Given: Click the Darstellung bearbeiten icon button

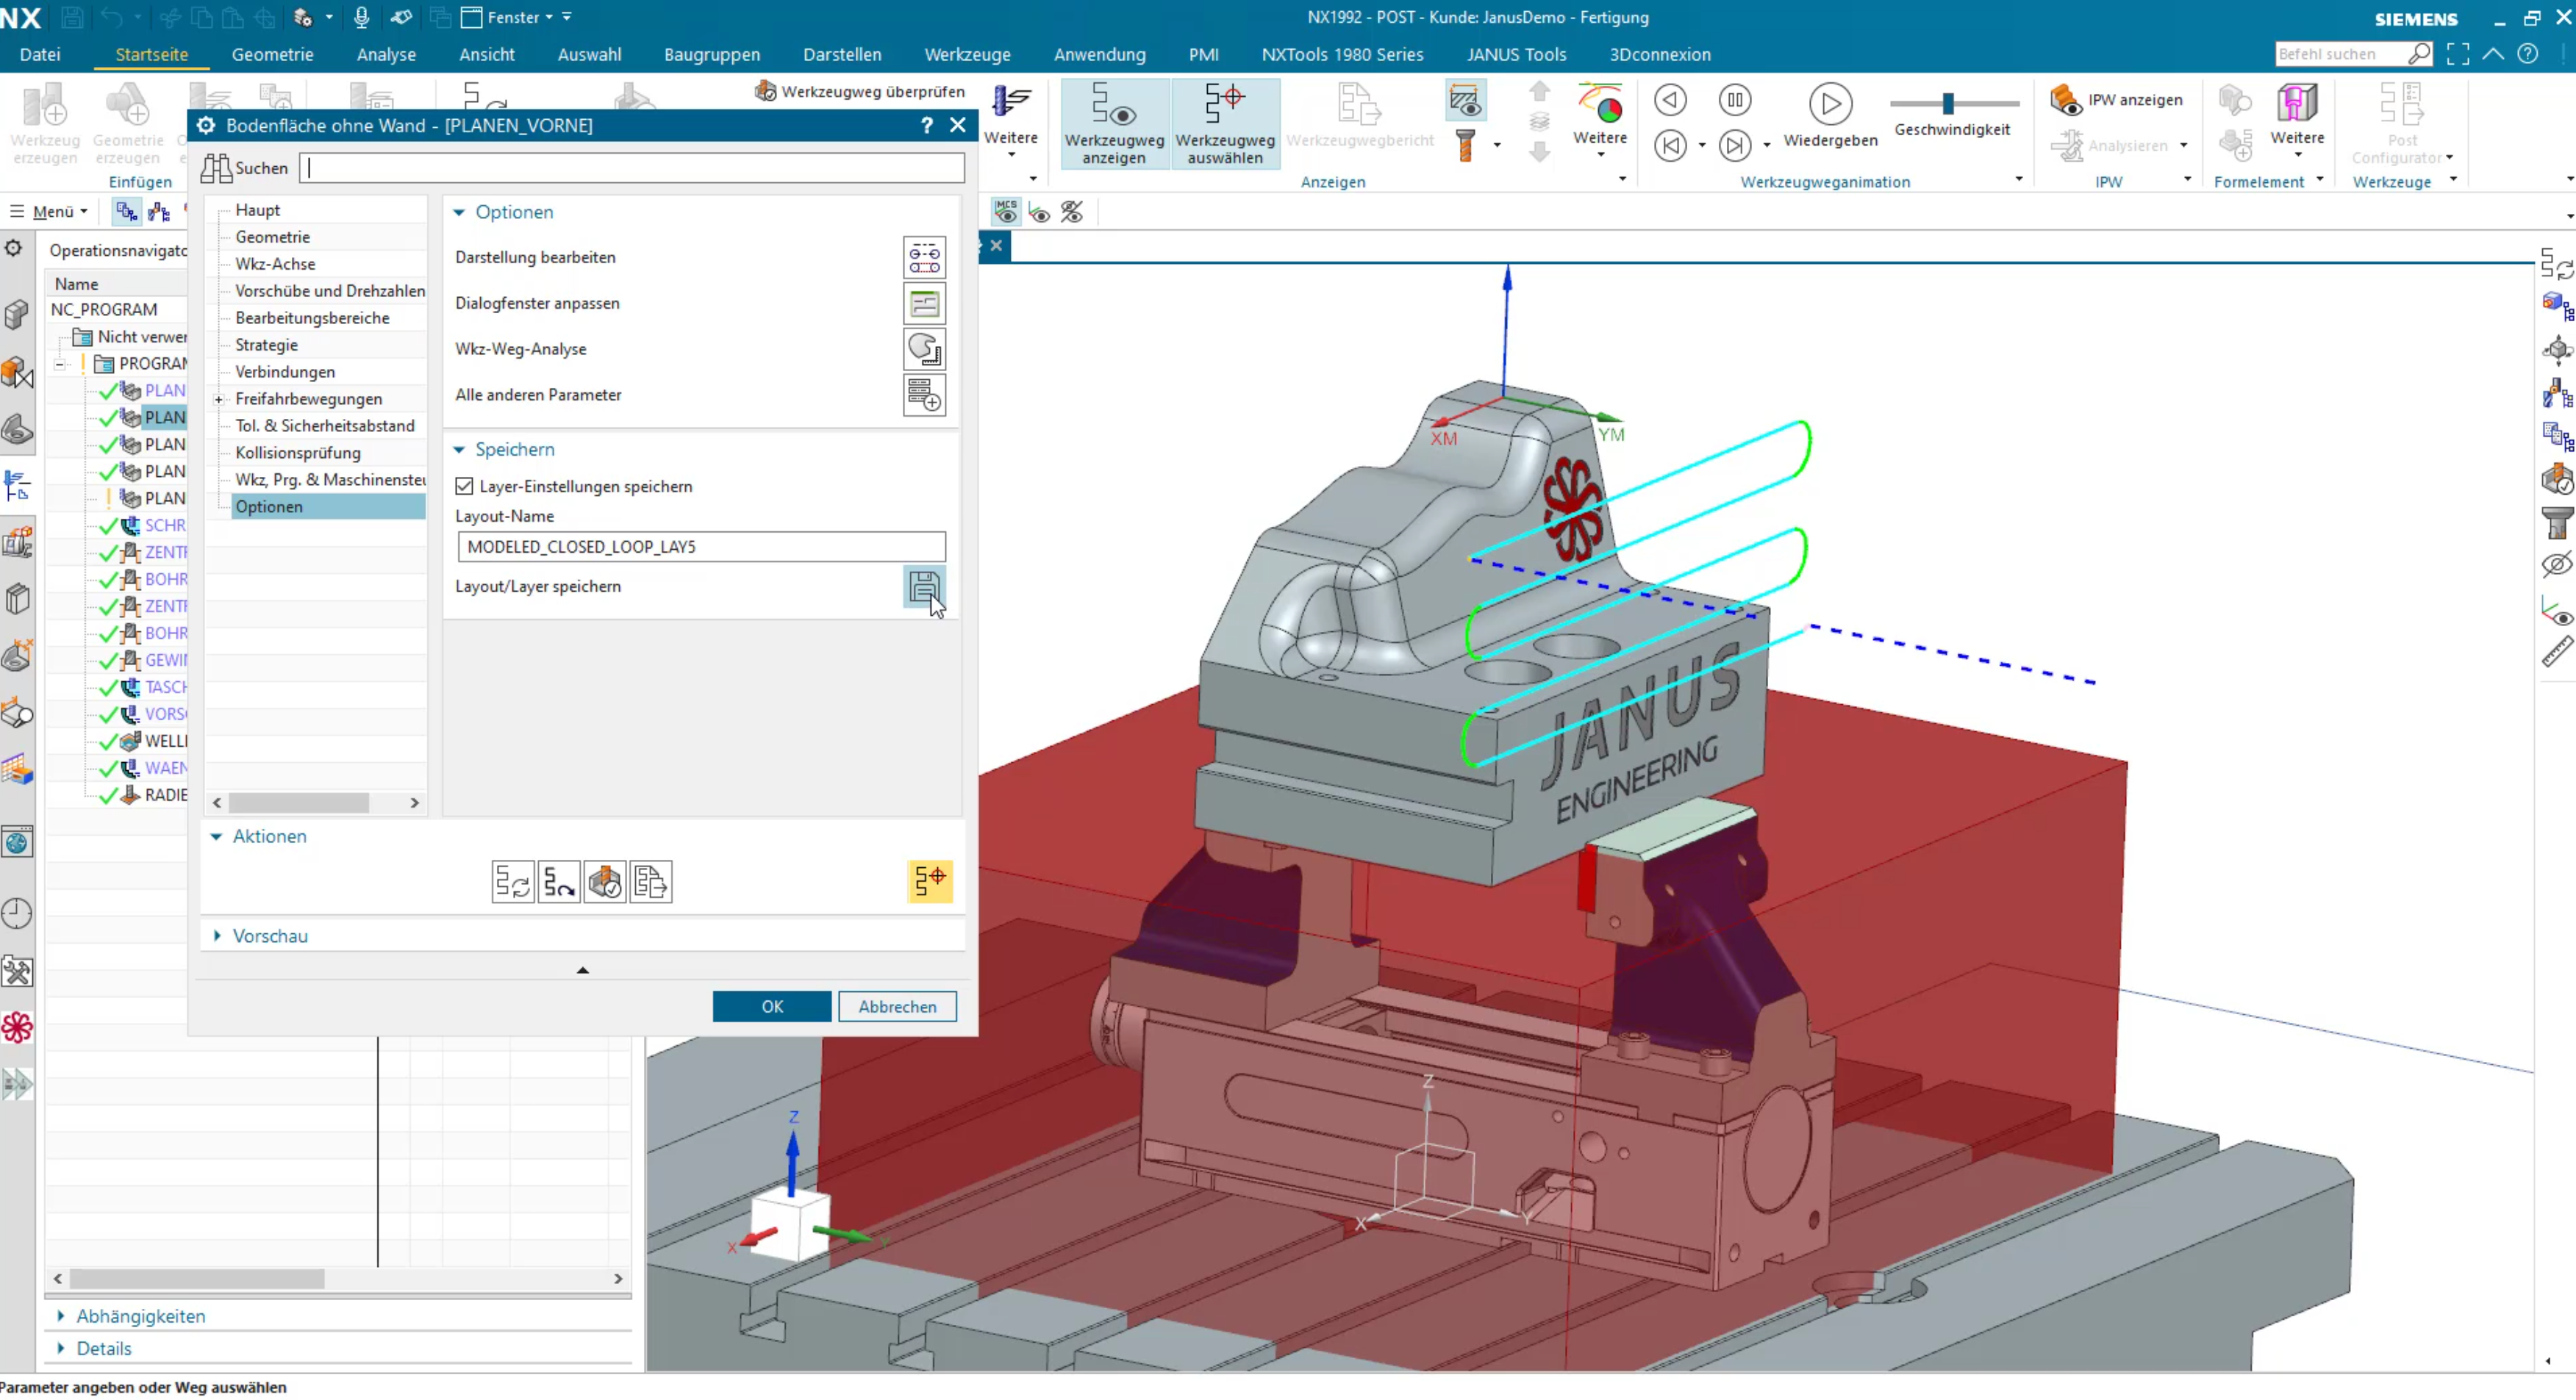Looking at the screenshot, I should [x=924, y=258].
